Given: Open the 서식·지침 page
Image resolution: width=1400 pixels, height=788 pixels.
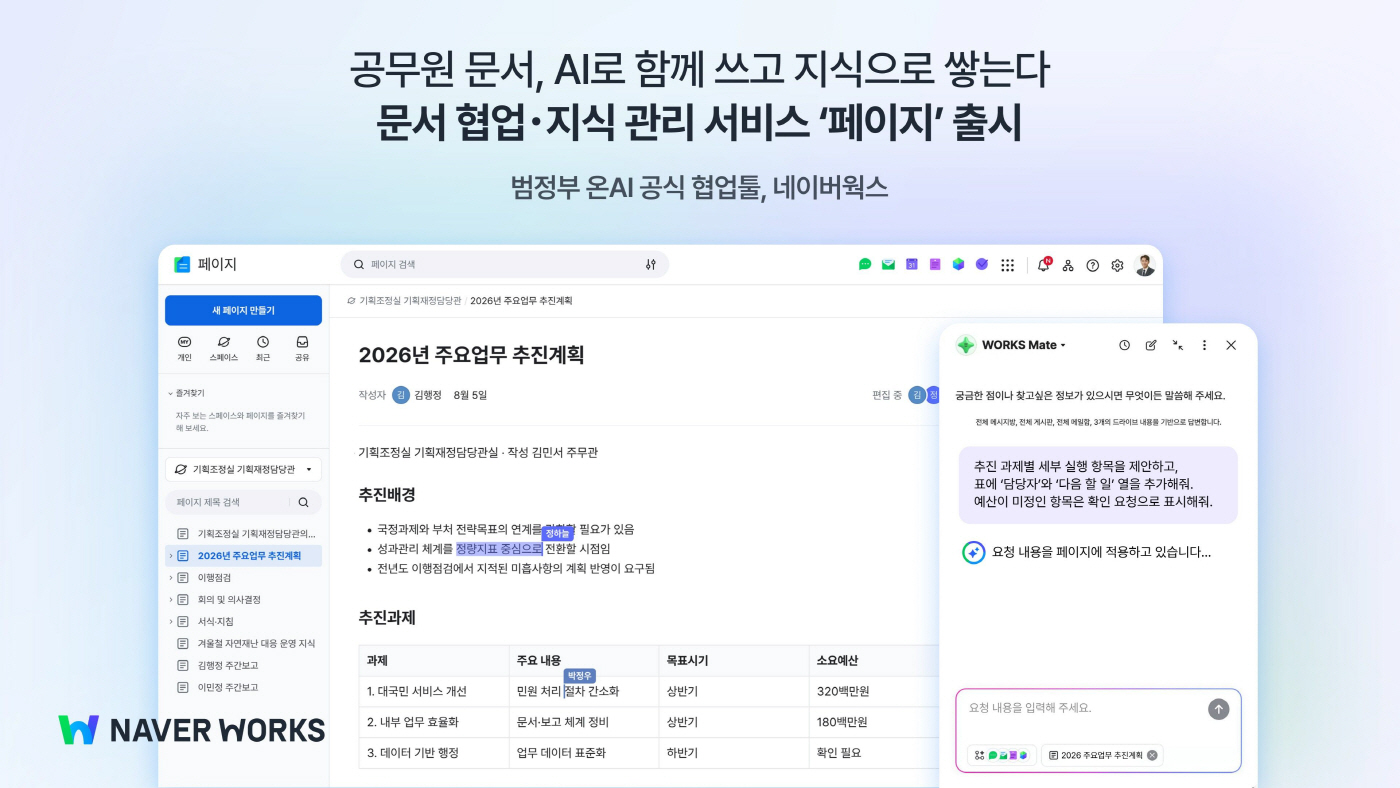Looking at the screenshot, I should pyautogui.click(x=215, y=622).
